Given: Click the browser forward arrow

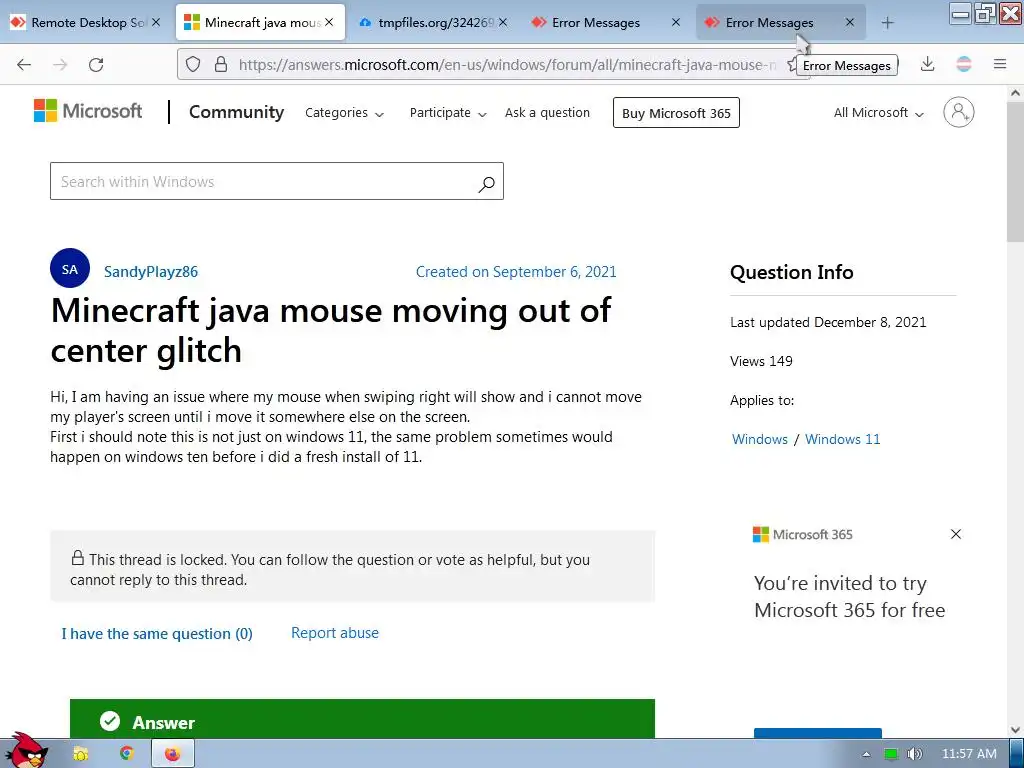Looking at the screenshot, I should (60, 65).
